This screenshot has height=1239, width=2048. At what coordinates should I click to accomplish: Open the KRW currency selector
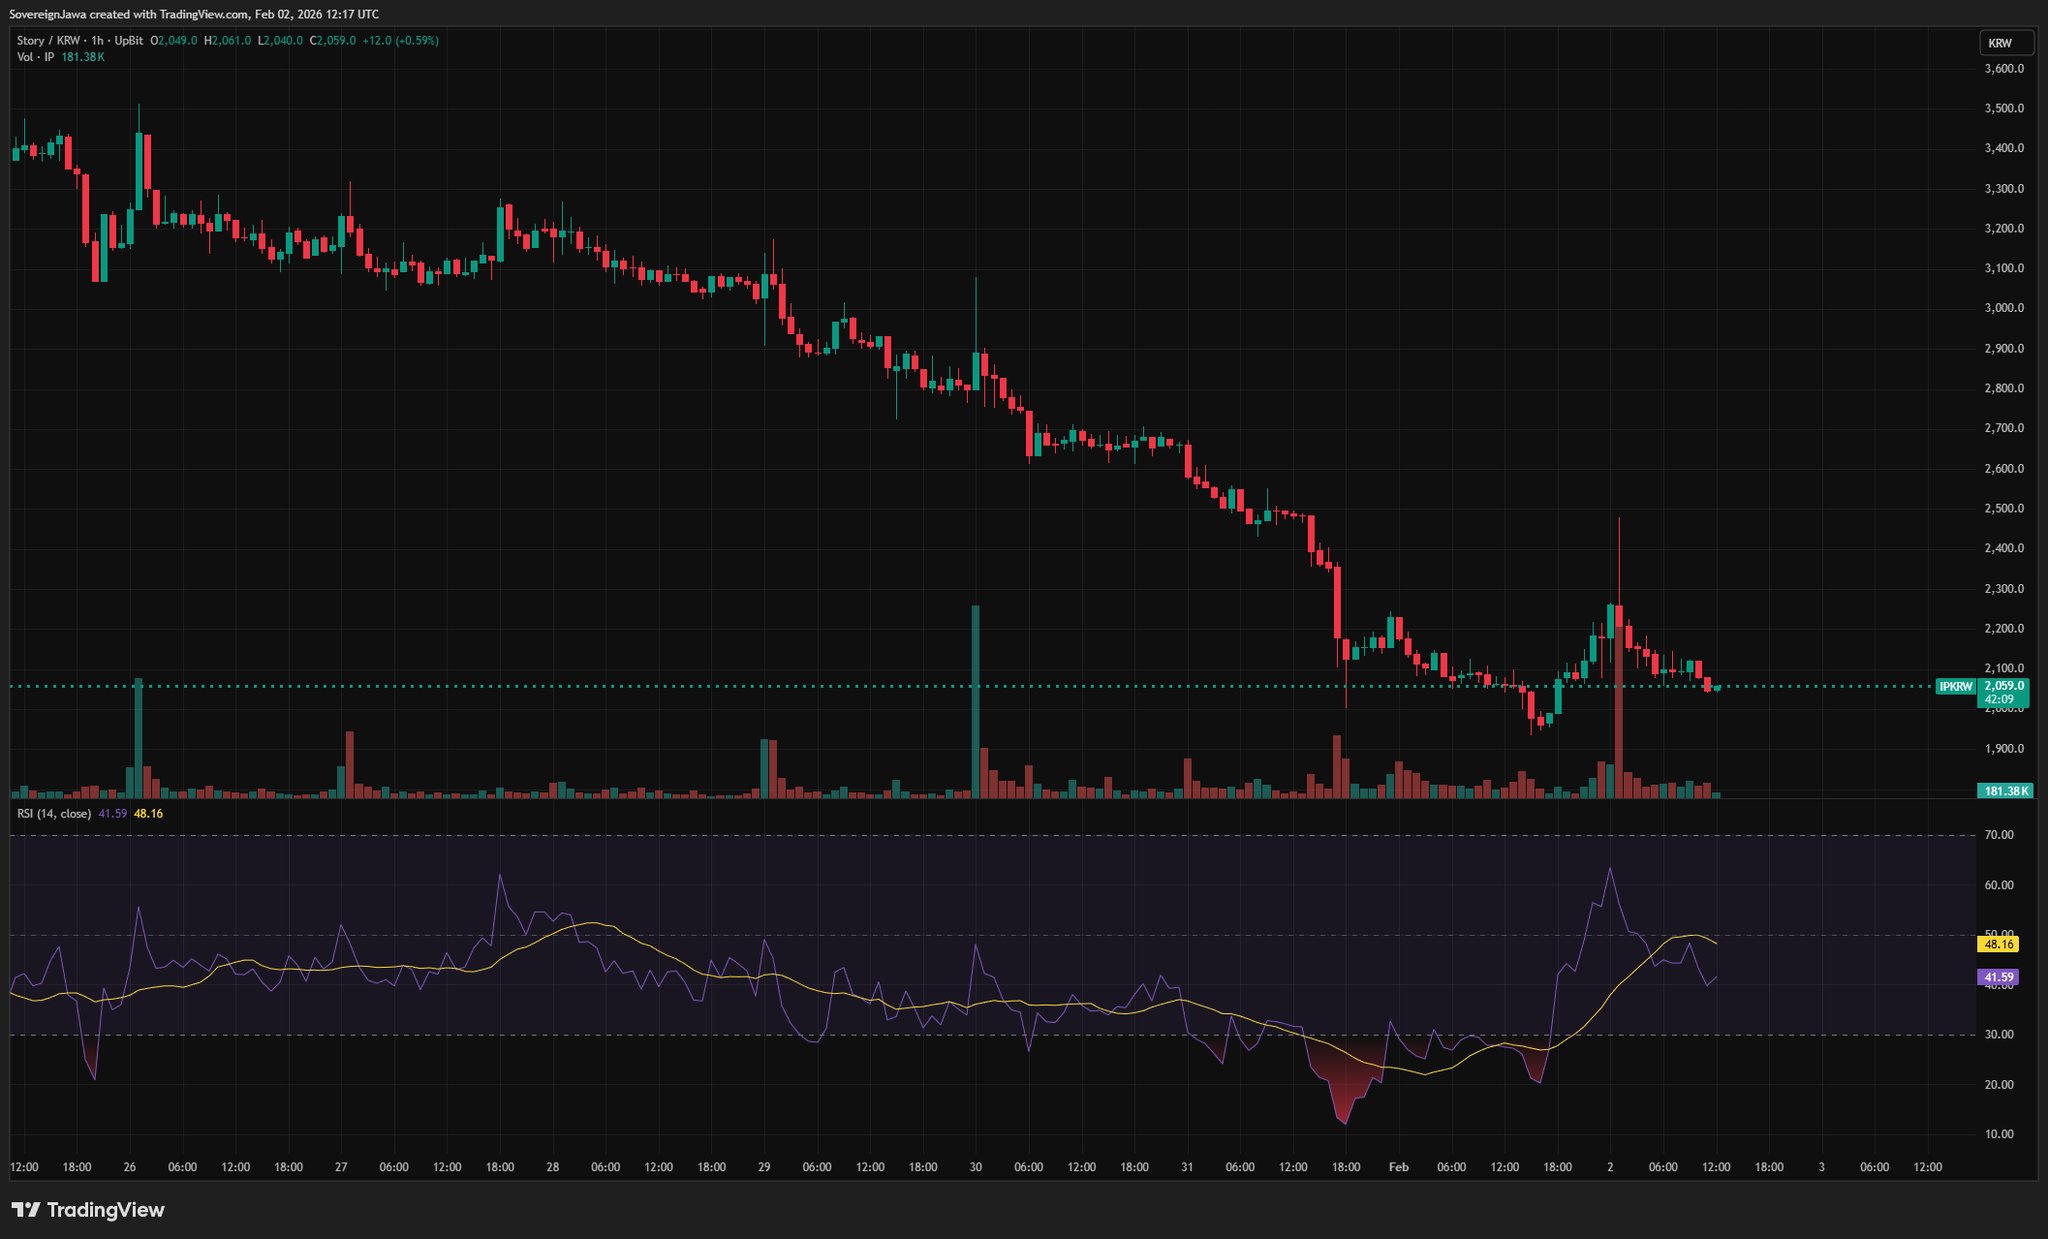(x=2005, y=43)
